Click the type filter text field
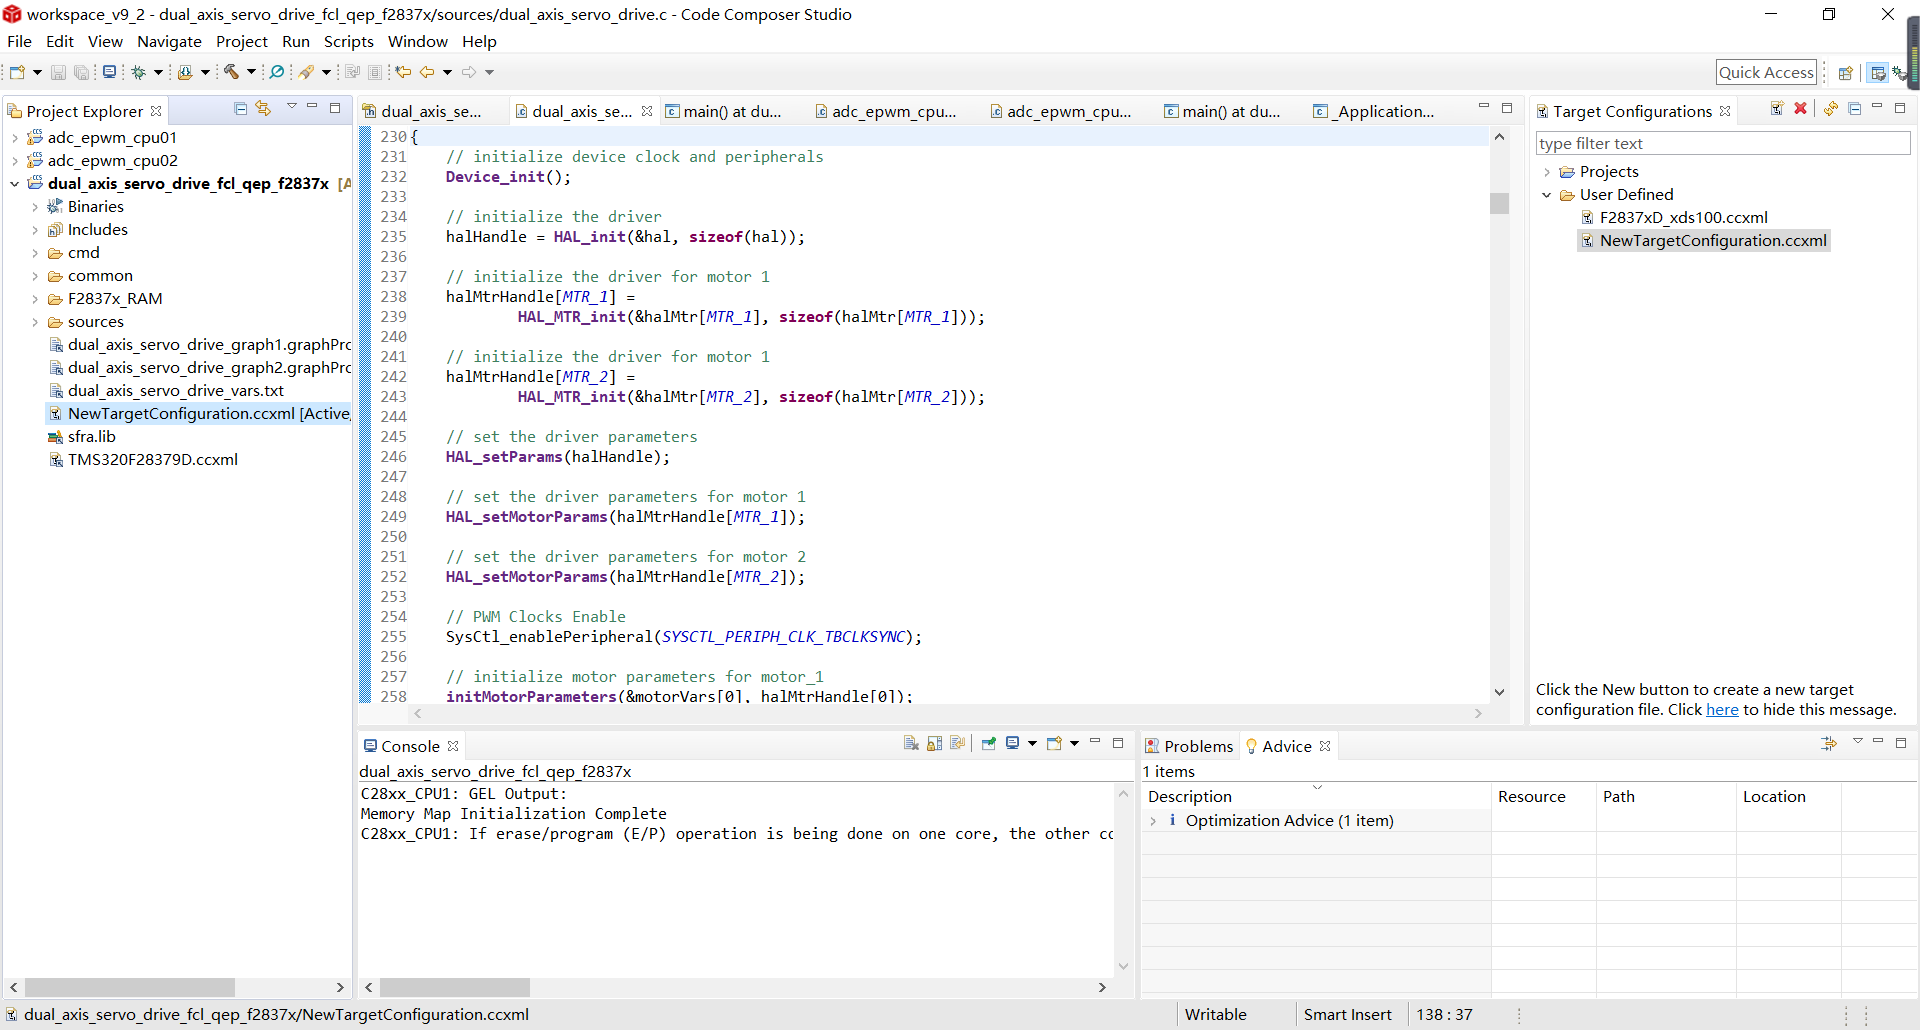Screen dimensions: 1920x1030 click(x=1723, y=143)
